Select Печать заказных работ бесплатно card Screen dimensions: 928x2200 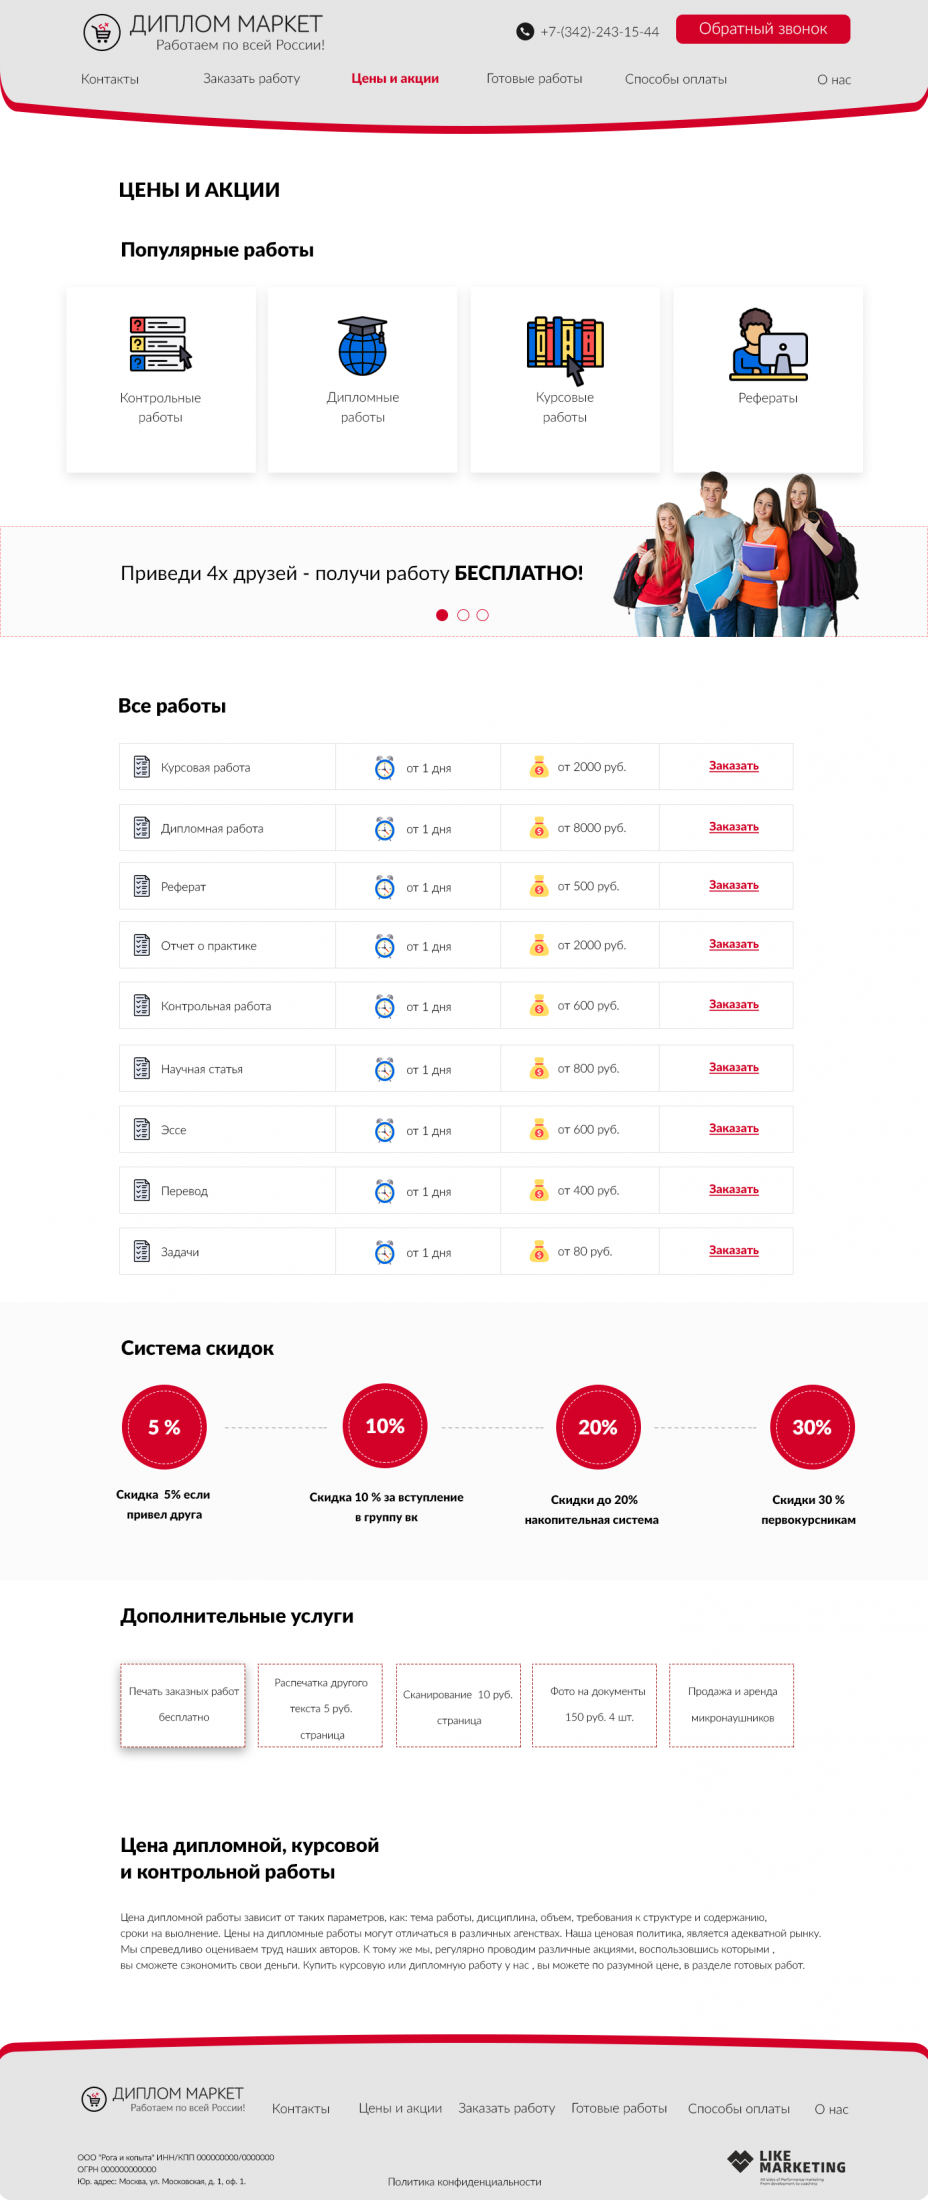click(x=183, y=1705)
